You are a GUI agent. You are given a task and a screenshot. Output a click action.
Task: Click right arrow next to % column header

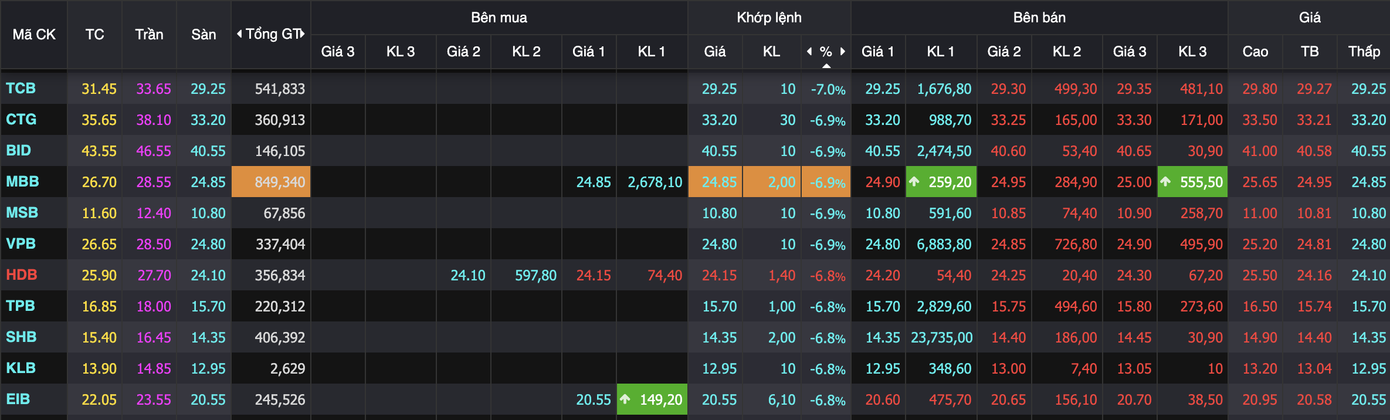tap(842, 51)
